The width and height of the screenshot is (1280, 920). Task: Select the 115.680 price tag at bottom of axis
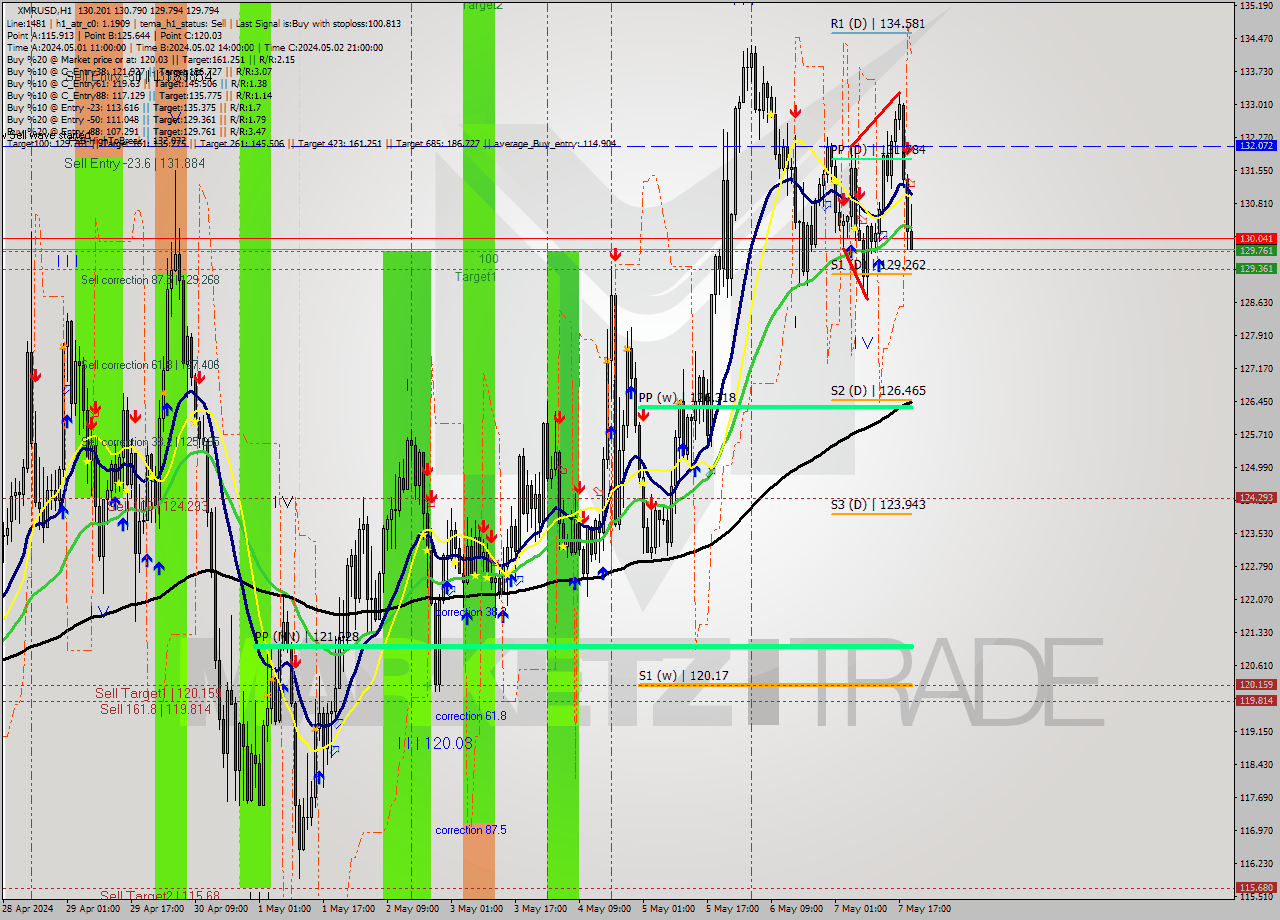pyautogui.click(x=1256, y=887)
